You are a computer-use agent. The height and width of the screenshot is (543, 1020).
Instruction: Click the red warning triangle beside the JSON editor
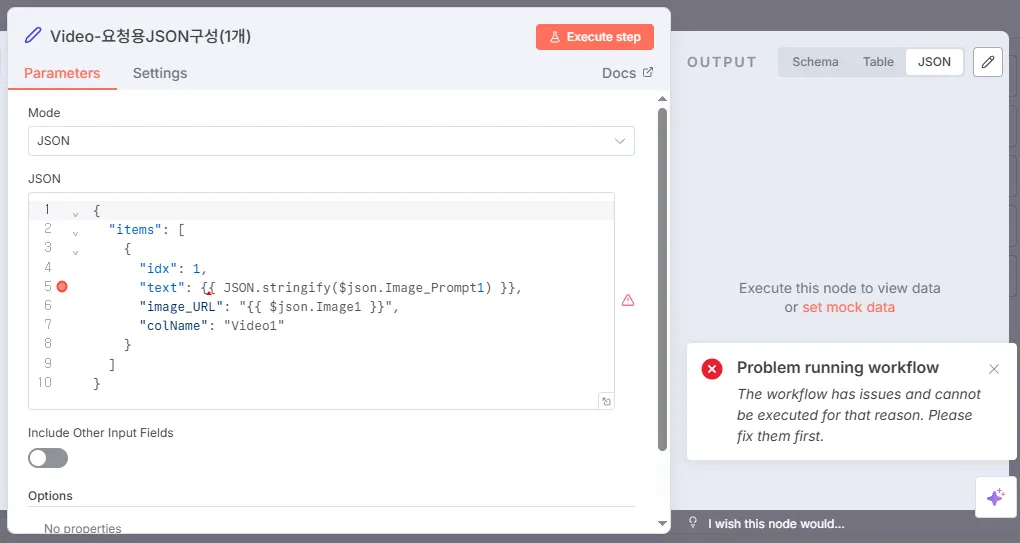pos(628,300)
